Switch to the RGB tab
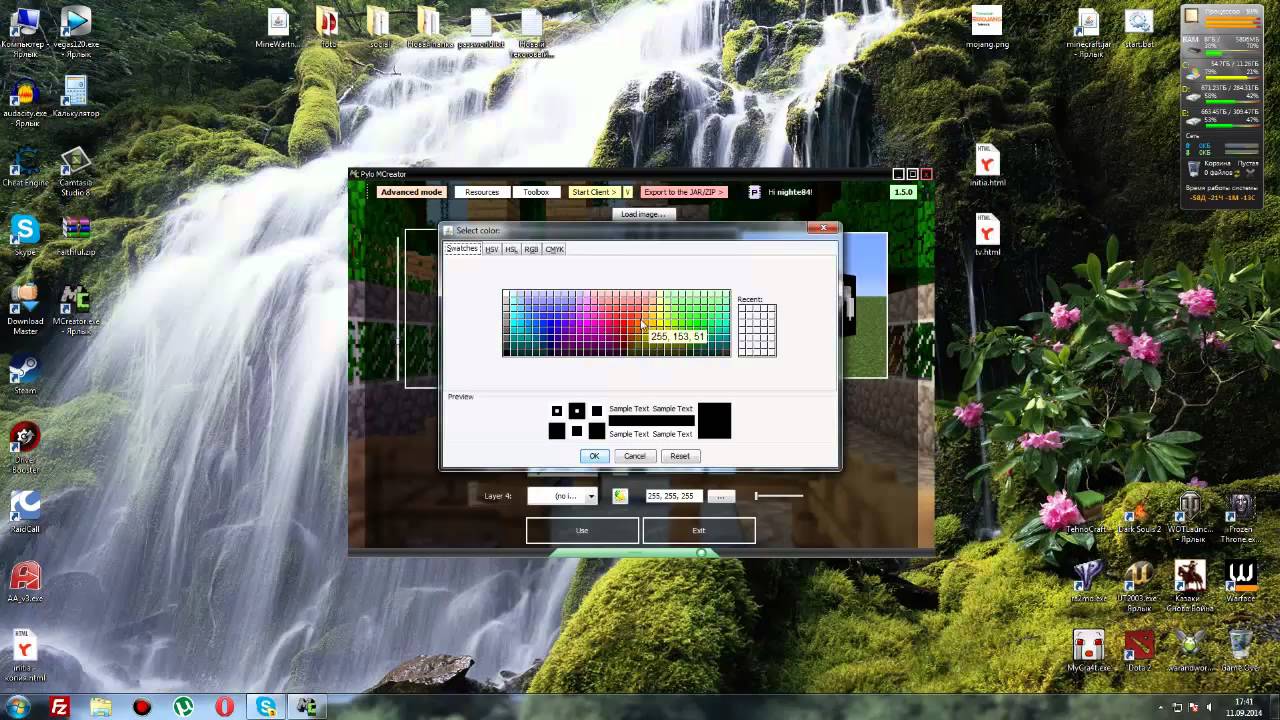The image size is (1280, 720). pyautogui.click(x=531, y=249)
